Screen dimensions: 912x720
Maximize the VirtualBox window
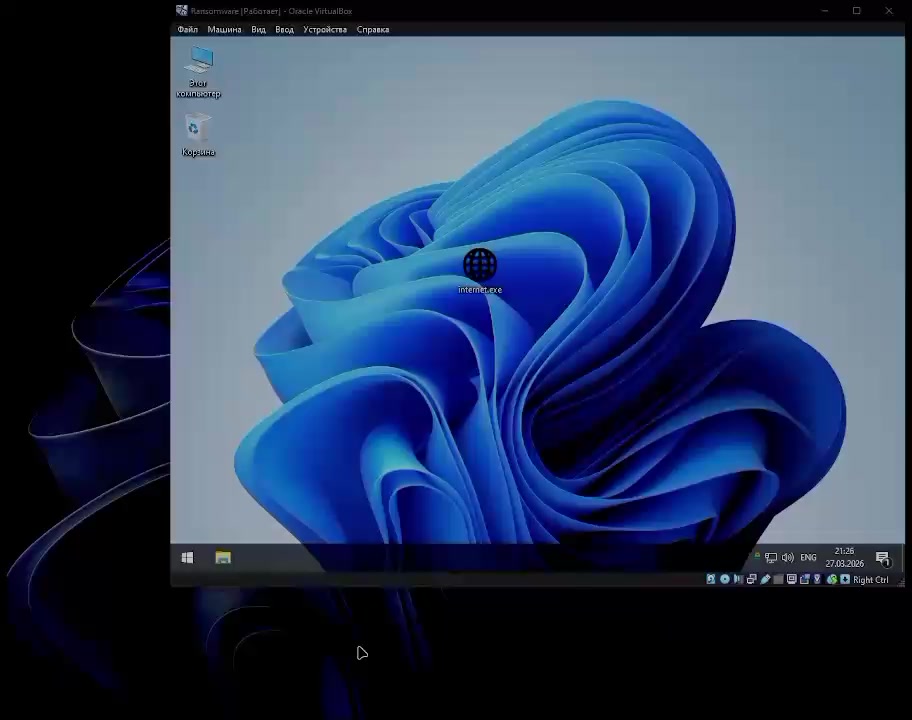tap(857, 10)
